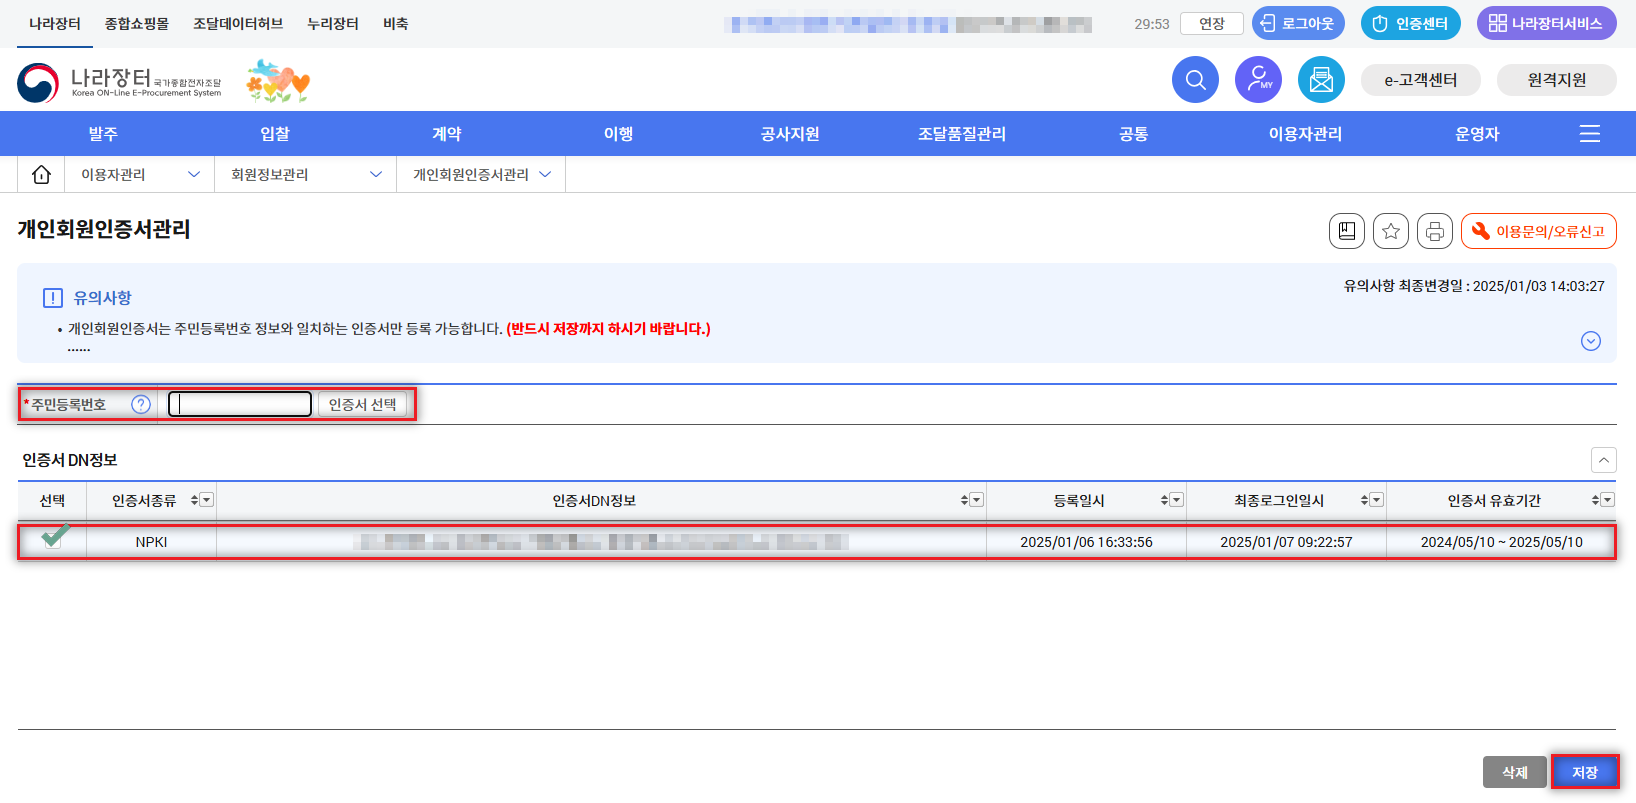This screenshot has height=803, width=1636.
Task: Click the 2024/05/10 ~ 2025/05/10 validity cell
Action: point(1502,542)
